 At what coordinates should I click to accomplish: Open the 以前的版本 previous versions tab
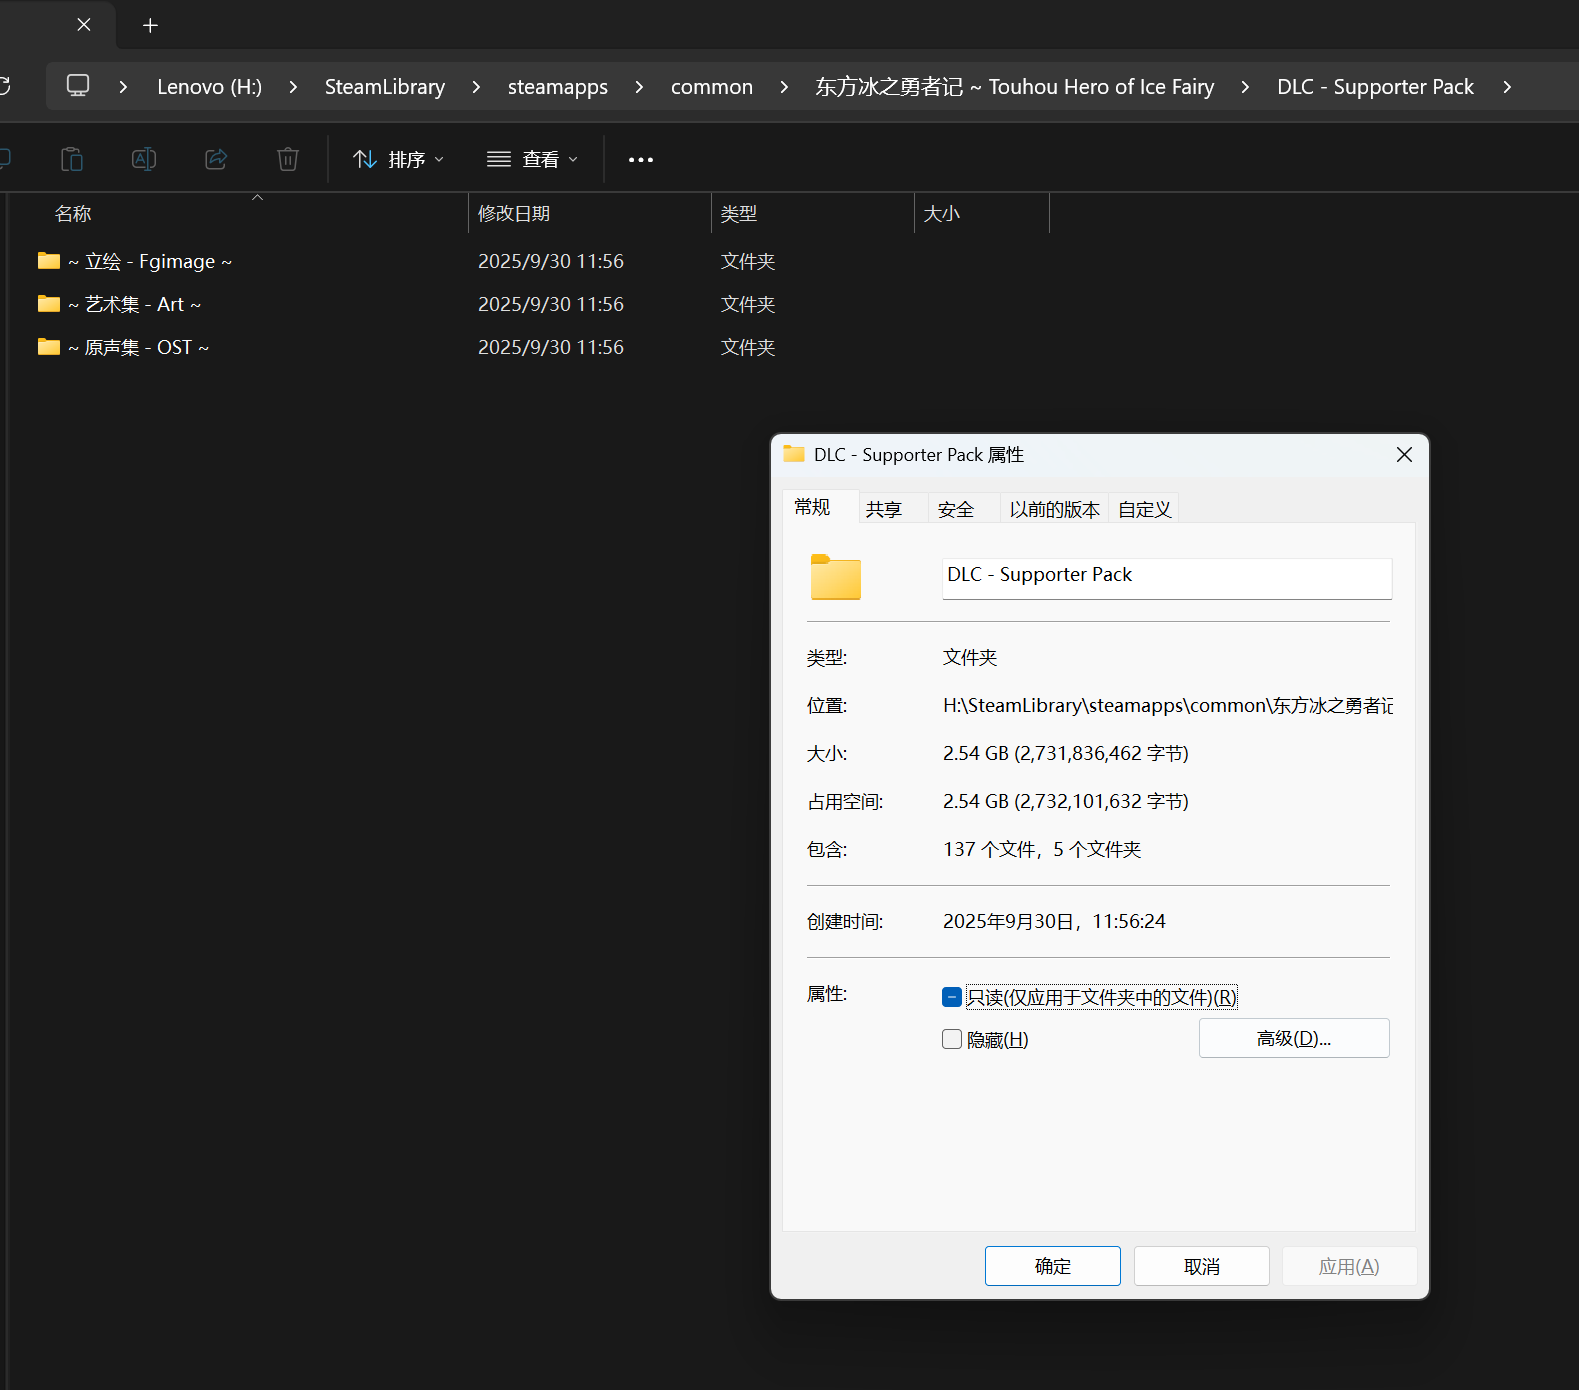point(1054,509)
